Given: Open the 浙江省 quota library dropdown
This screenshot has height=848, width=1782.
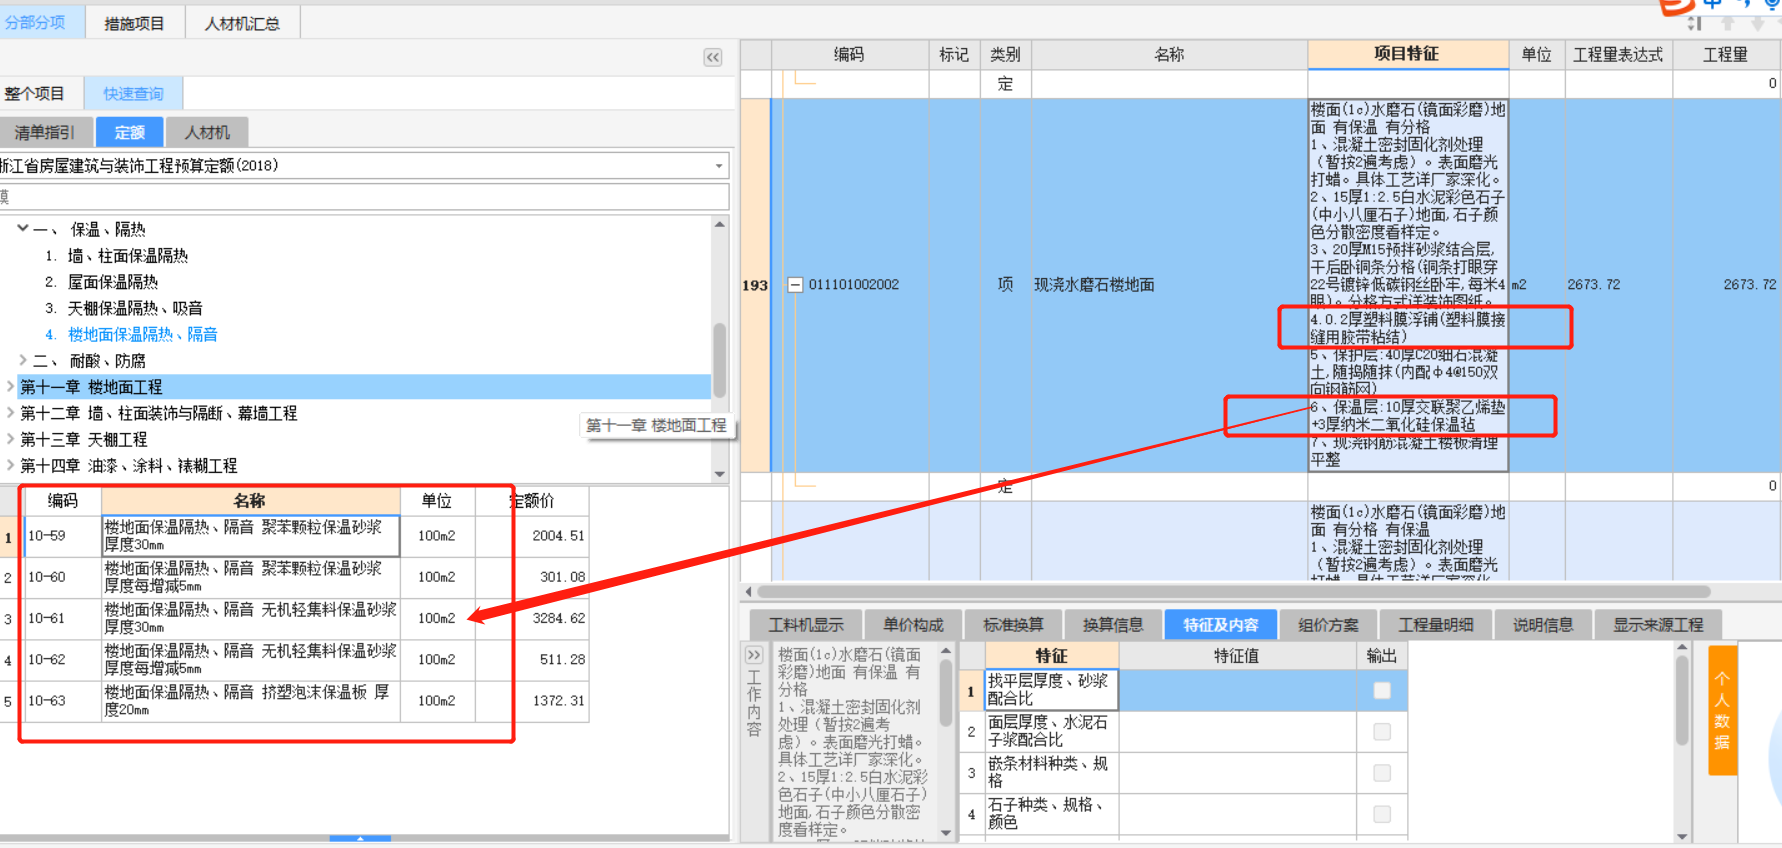Looking at the screenshot, I should pos(719,166).
